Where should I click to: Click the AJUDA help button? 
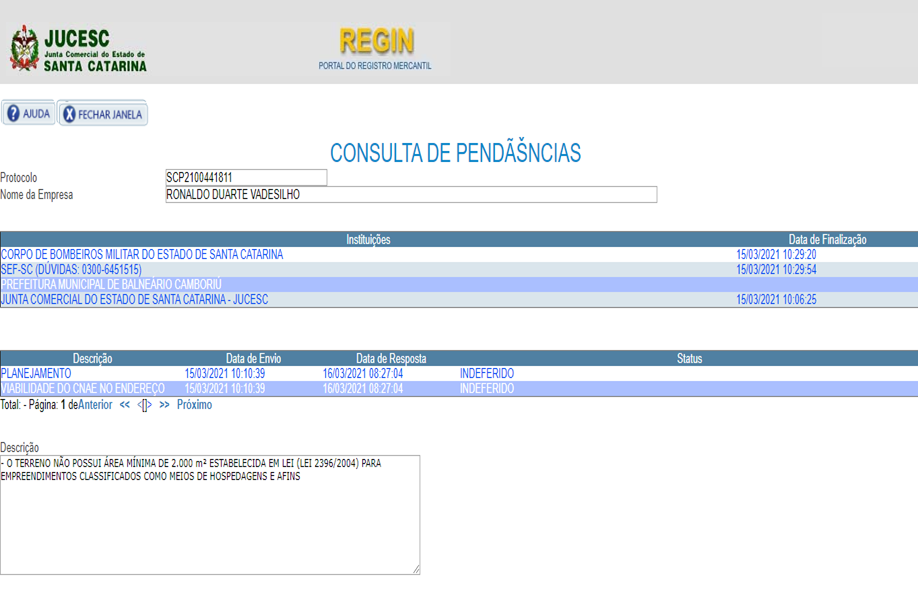click(28, 114)
